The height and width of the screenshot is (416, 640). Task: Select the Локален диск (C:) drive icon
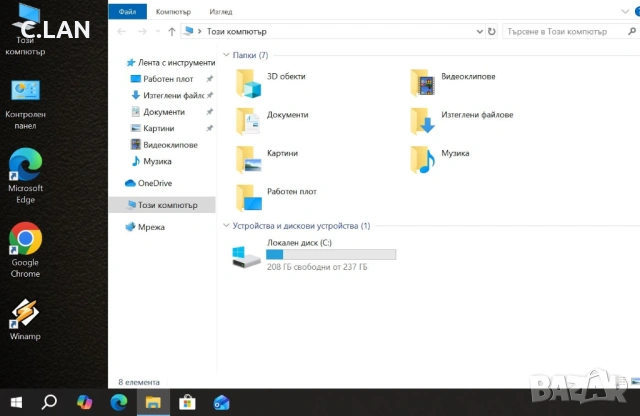point(246,257)
